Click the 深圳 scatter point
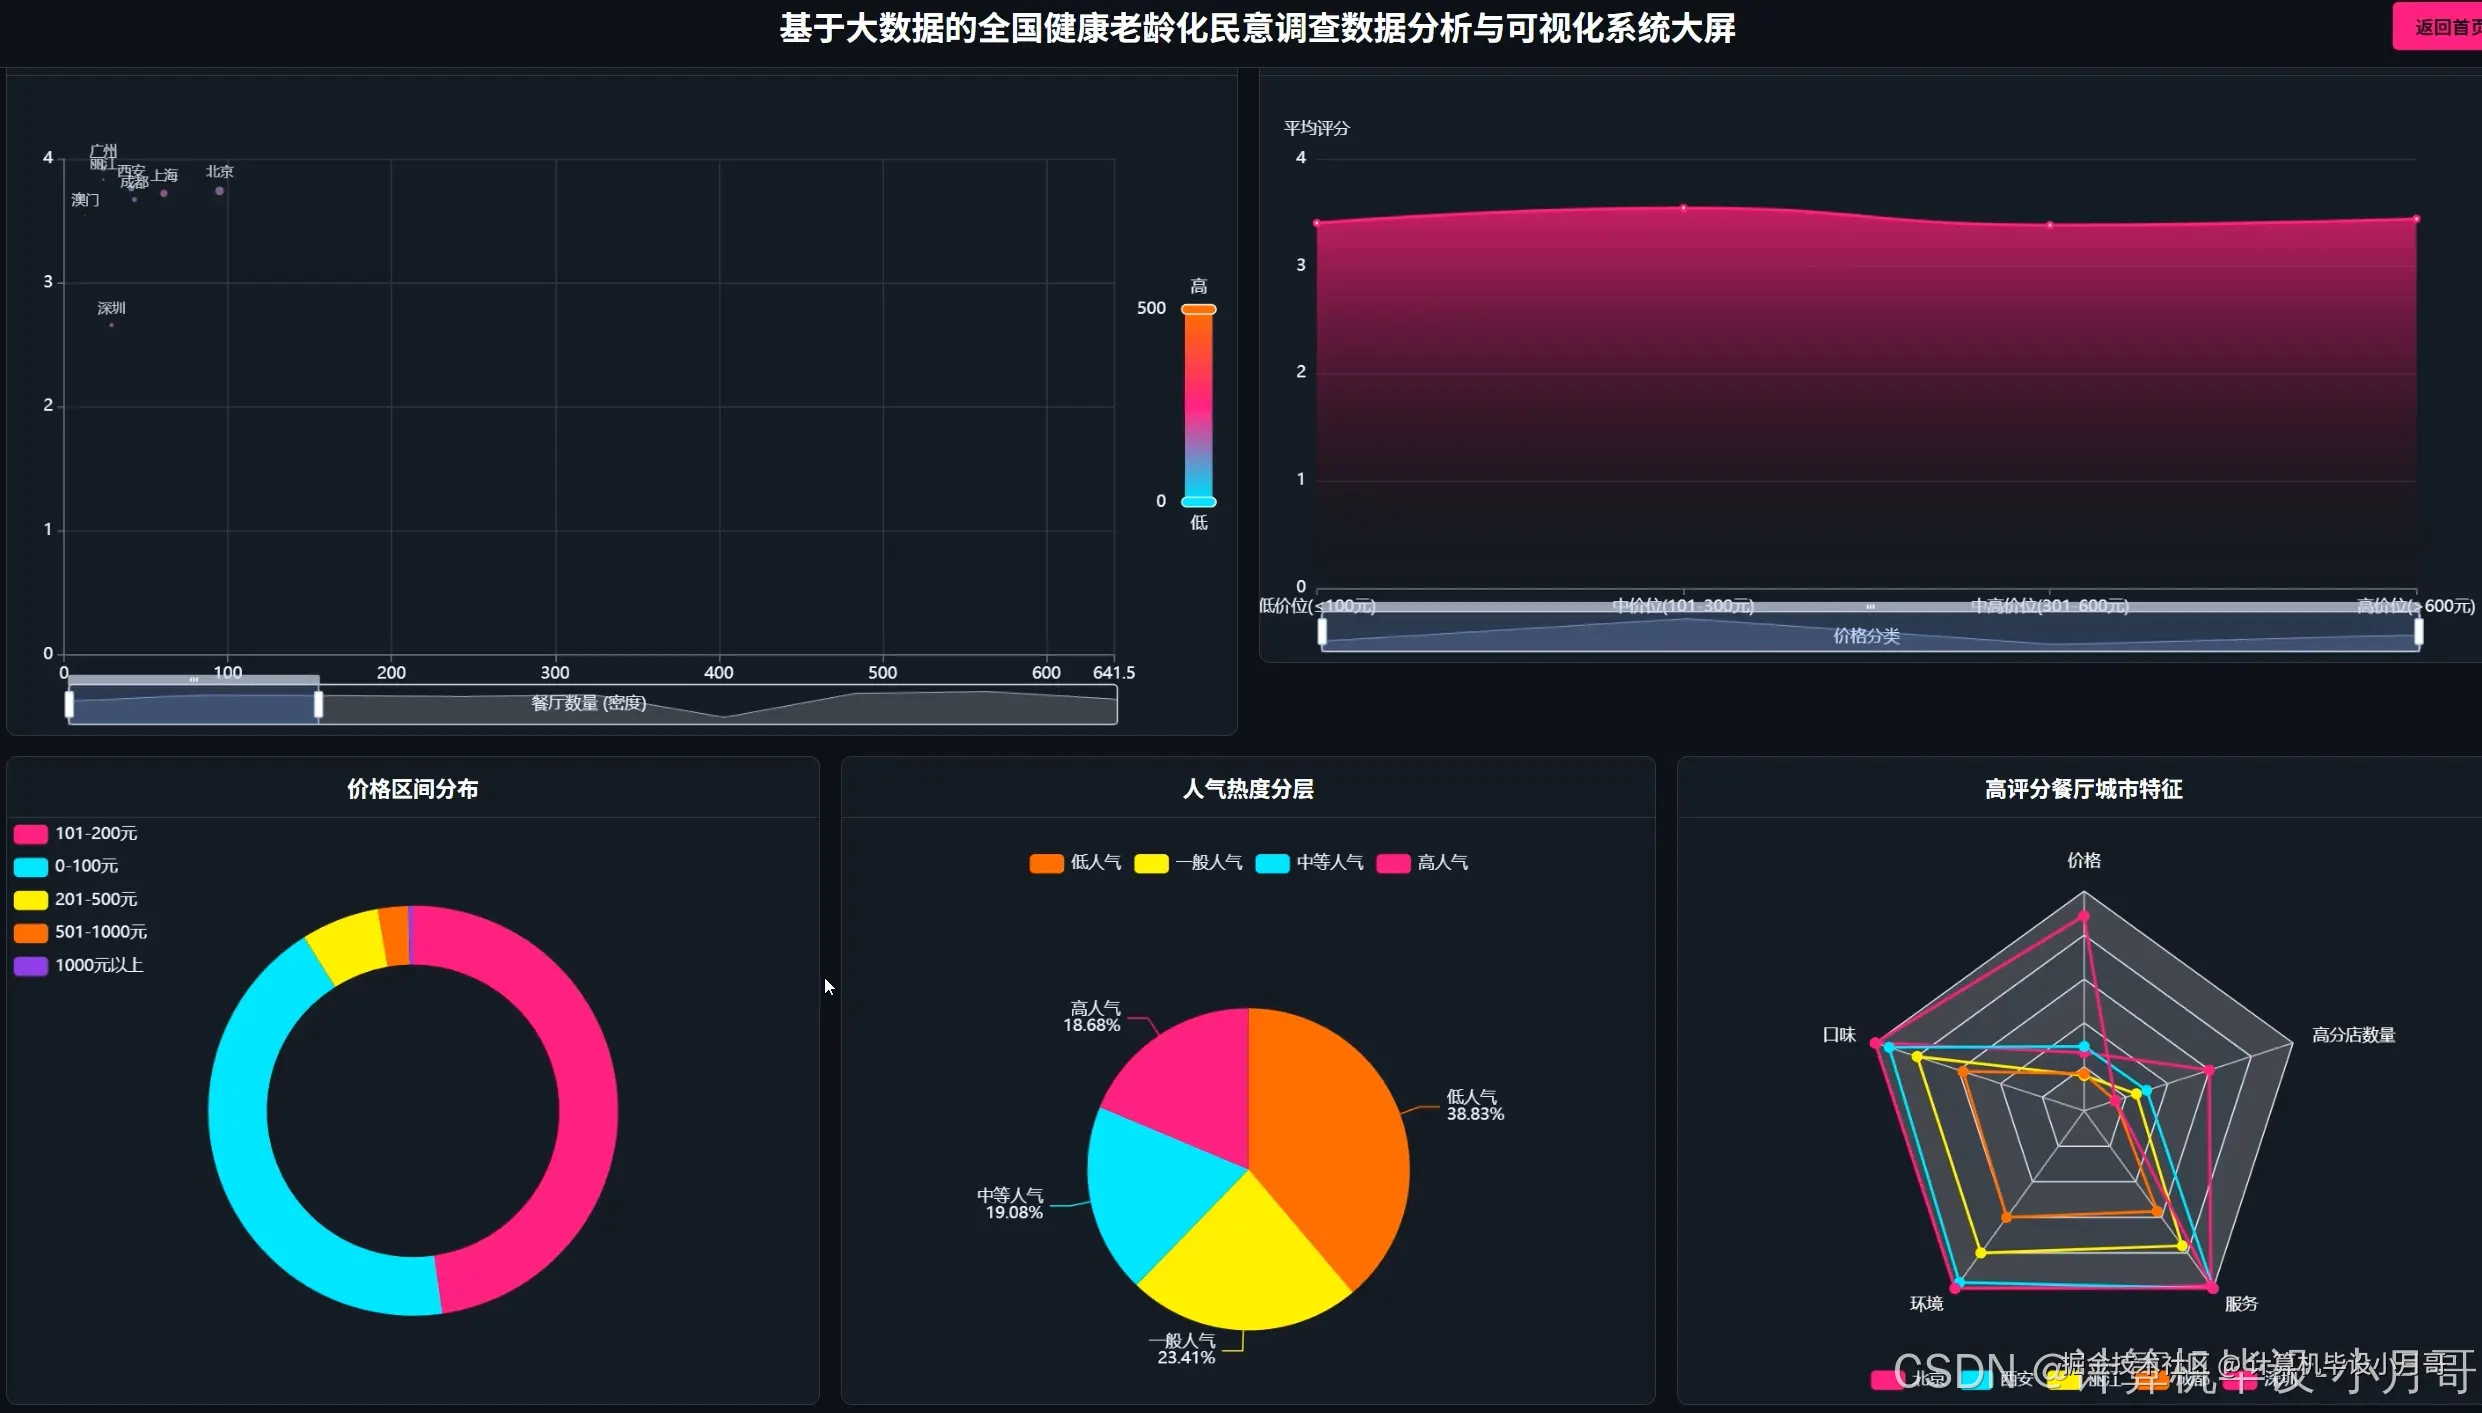 [x=111, y=325]
